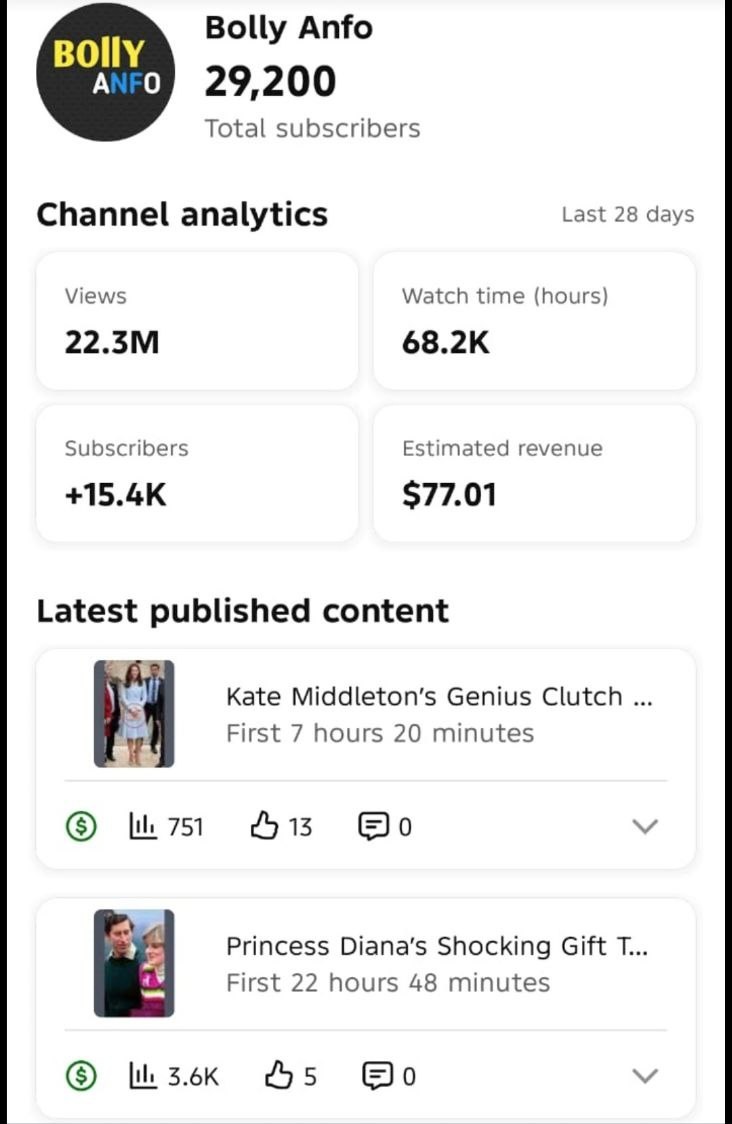This screenshot has width=732, height=1124.
Task: Tap the Bolly Anfo channel avatar
Action: click(x=106, y=72)
